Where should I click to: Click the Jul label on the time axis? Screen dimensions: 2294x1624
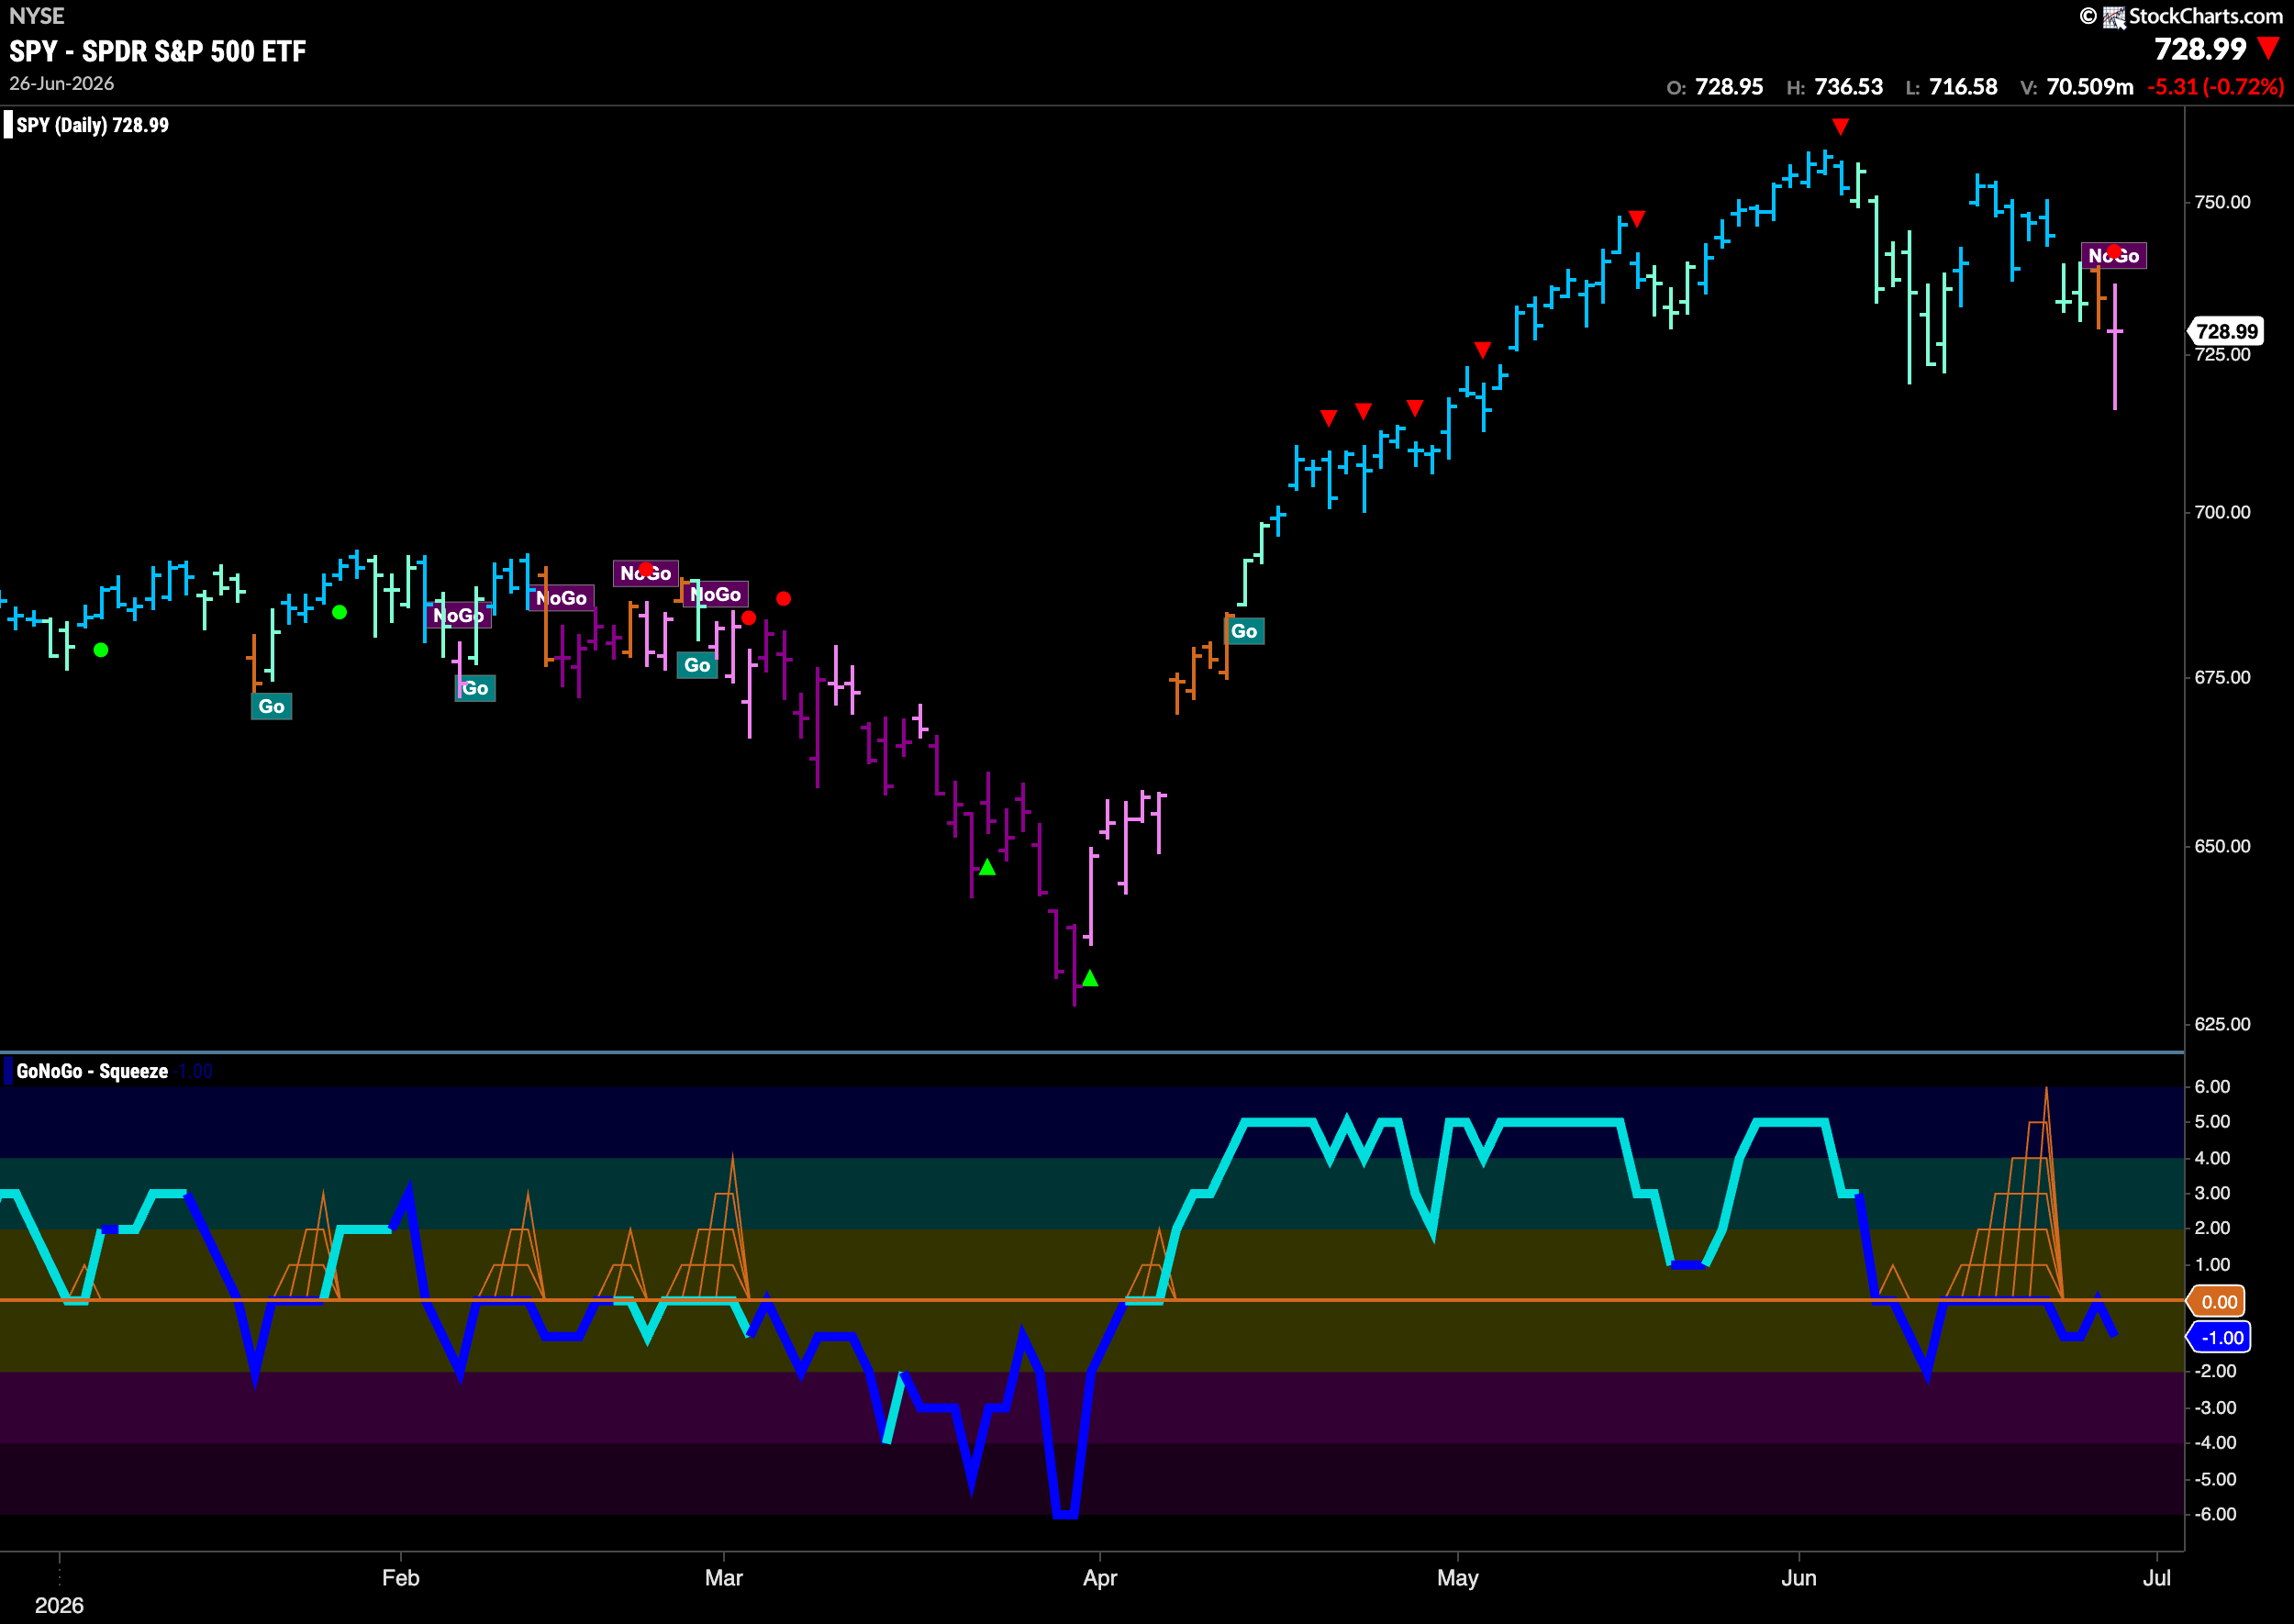(2157, 1578)
